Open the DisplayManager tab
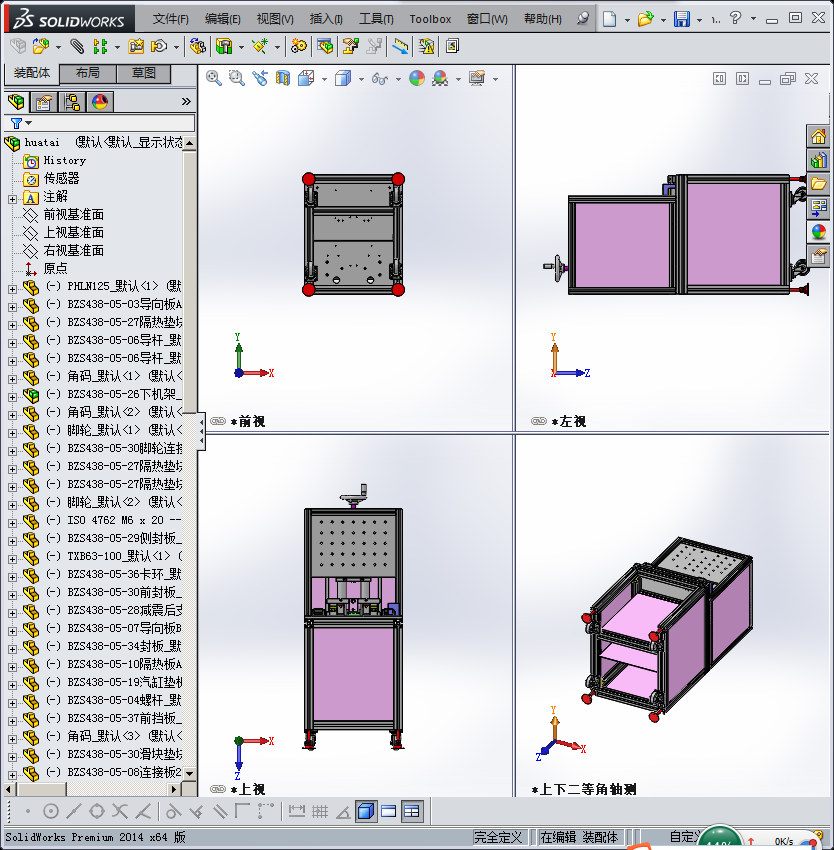This screenshot has width=834, height=850. (x=100, y=102)
